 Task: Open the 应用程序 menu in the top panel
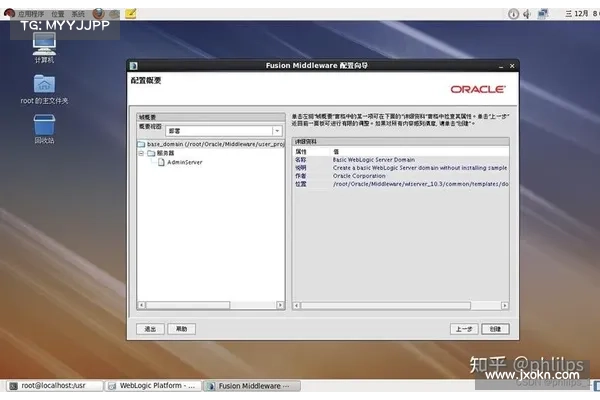coord(31,14)
